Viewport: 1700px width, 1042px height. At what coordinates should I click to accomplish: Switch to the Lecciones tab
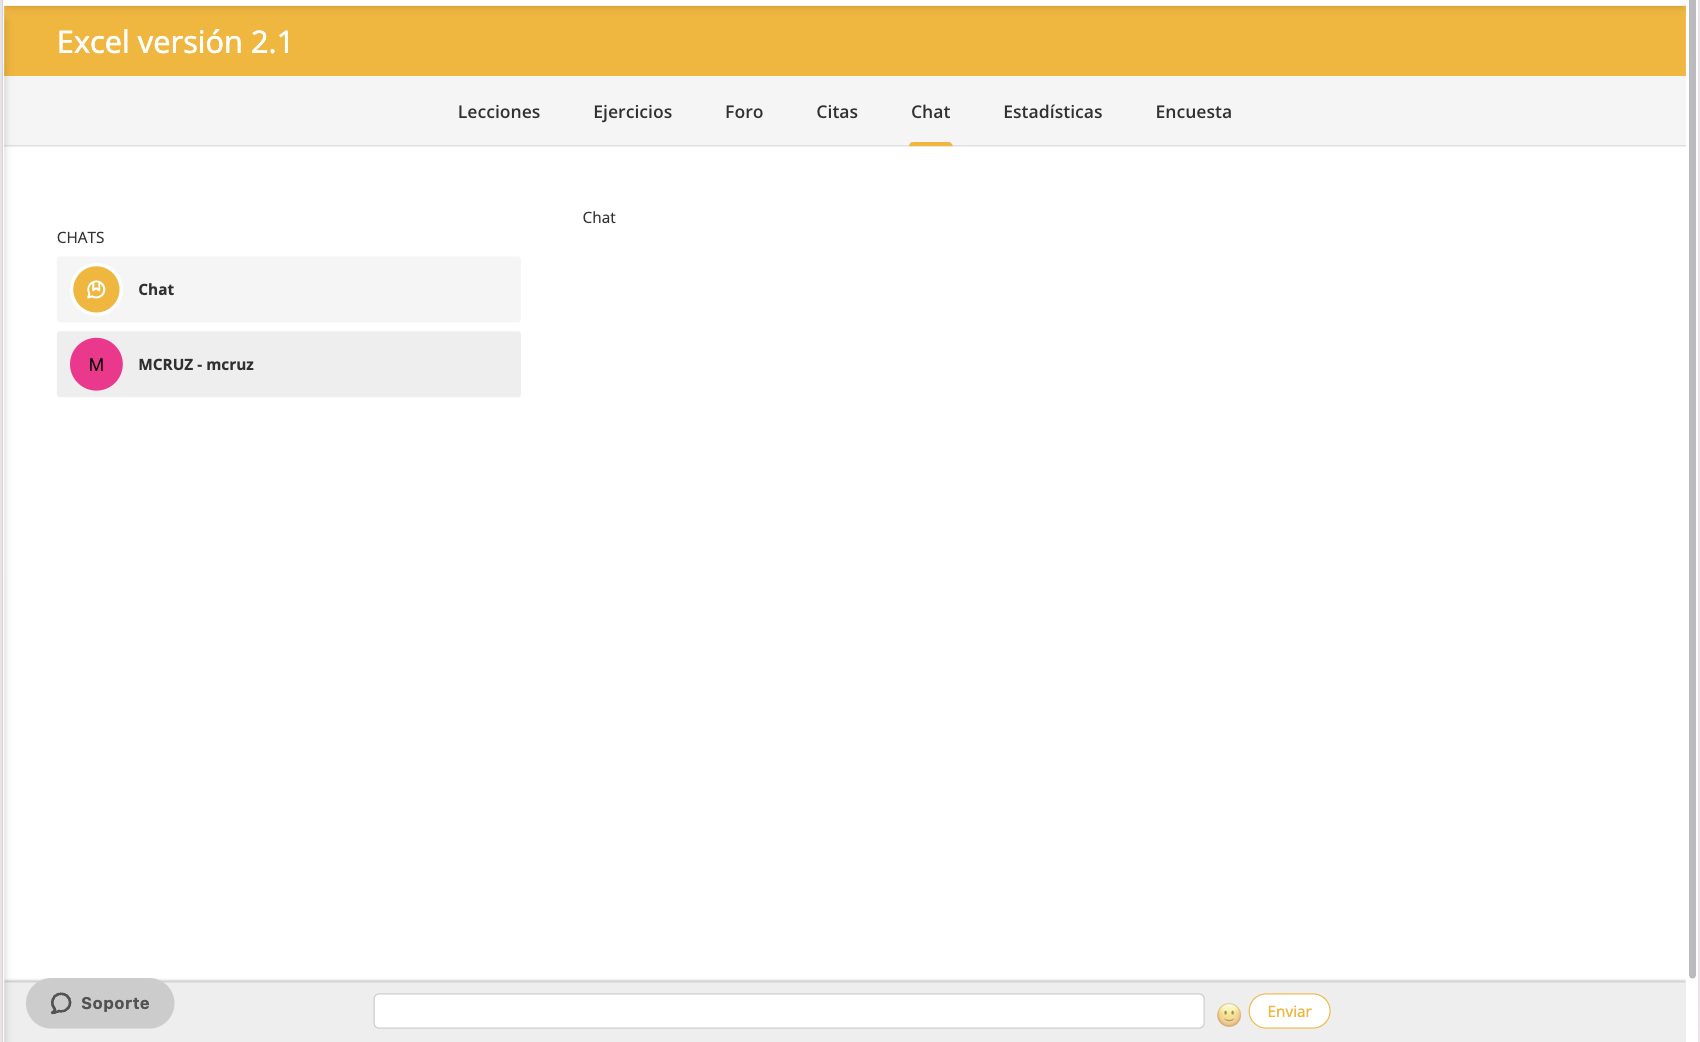(x=499, y=112)
